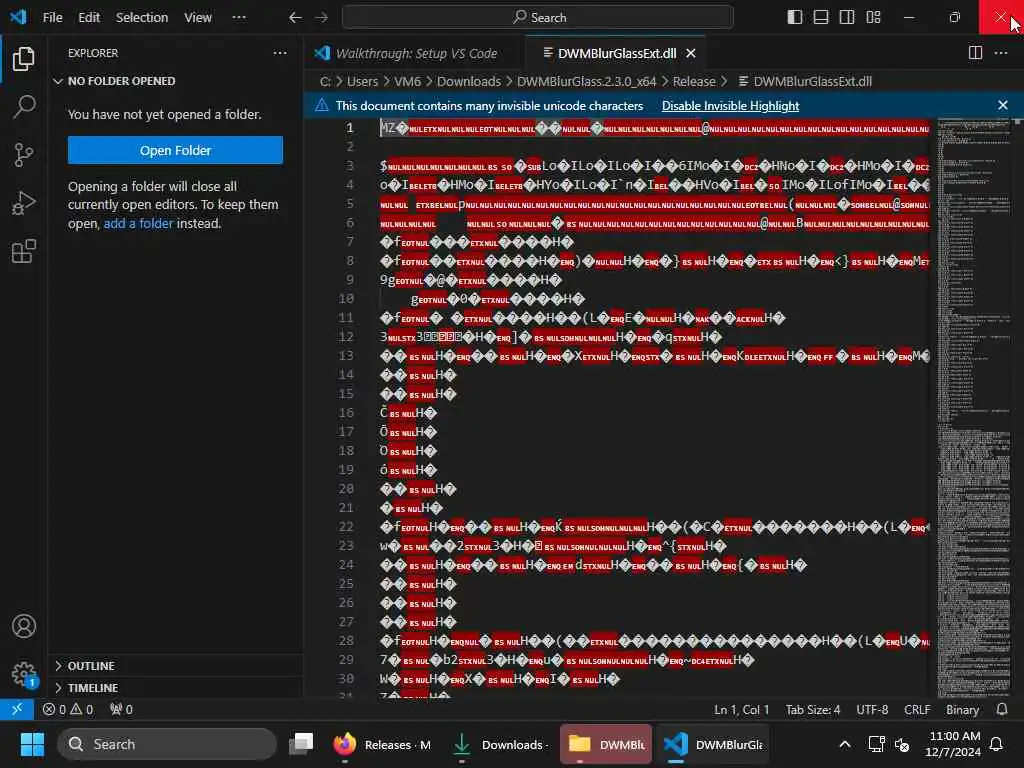Open notifications bell in status bar
The height and width of the screenshot is (768, 1024).
click(x=1002, y=709)
